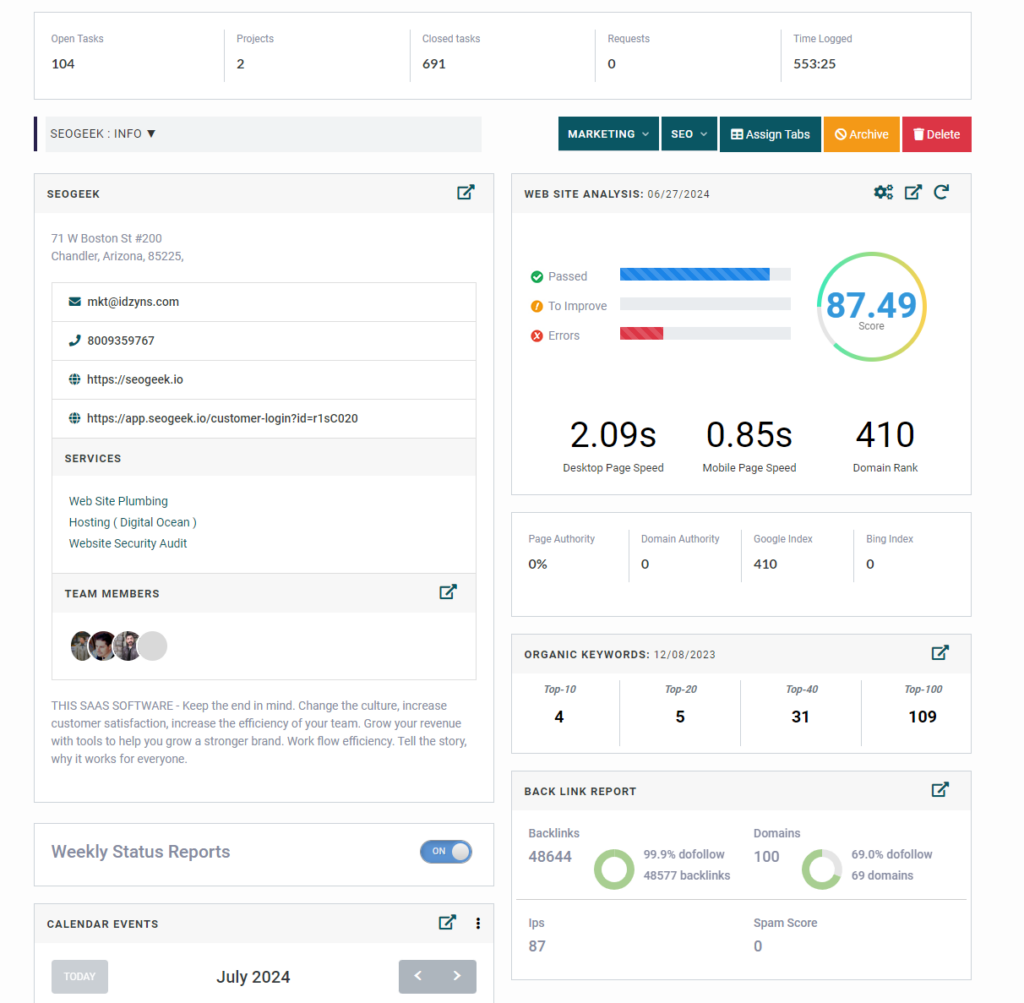Viewport: 1024px width, 1003px height.
Task: Click the Backlinks total 48644
Action: tap(550, 857)
